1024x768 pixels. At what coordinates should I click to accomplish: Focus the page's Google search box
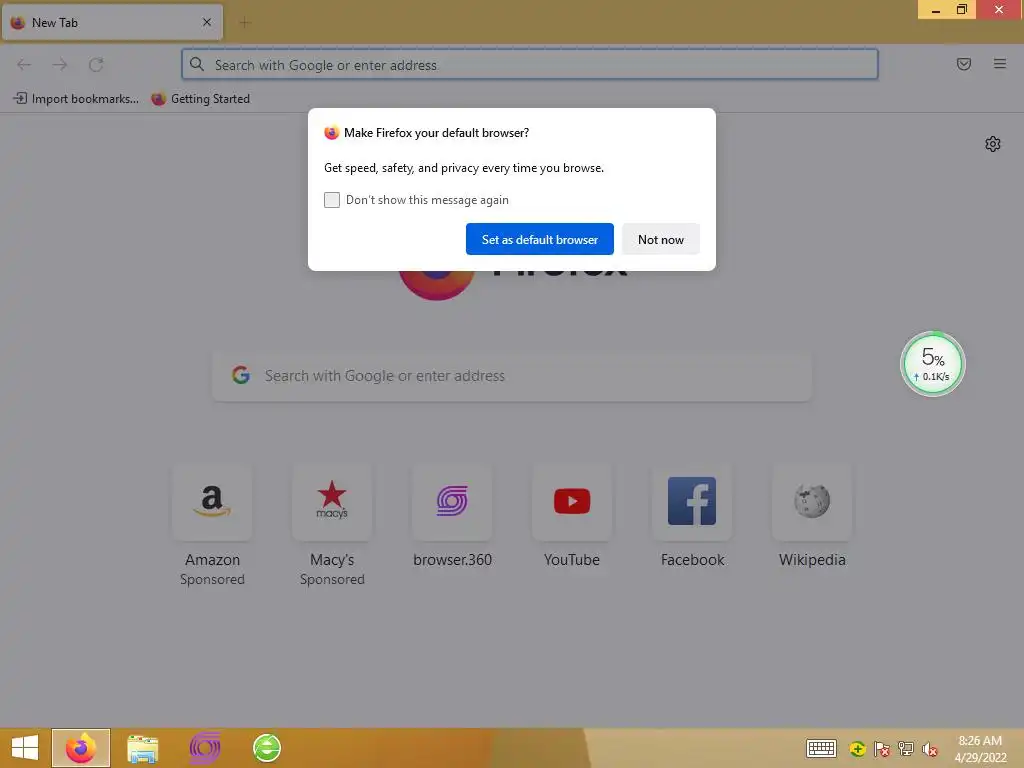point(512,376)
